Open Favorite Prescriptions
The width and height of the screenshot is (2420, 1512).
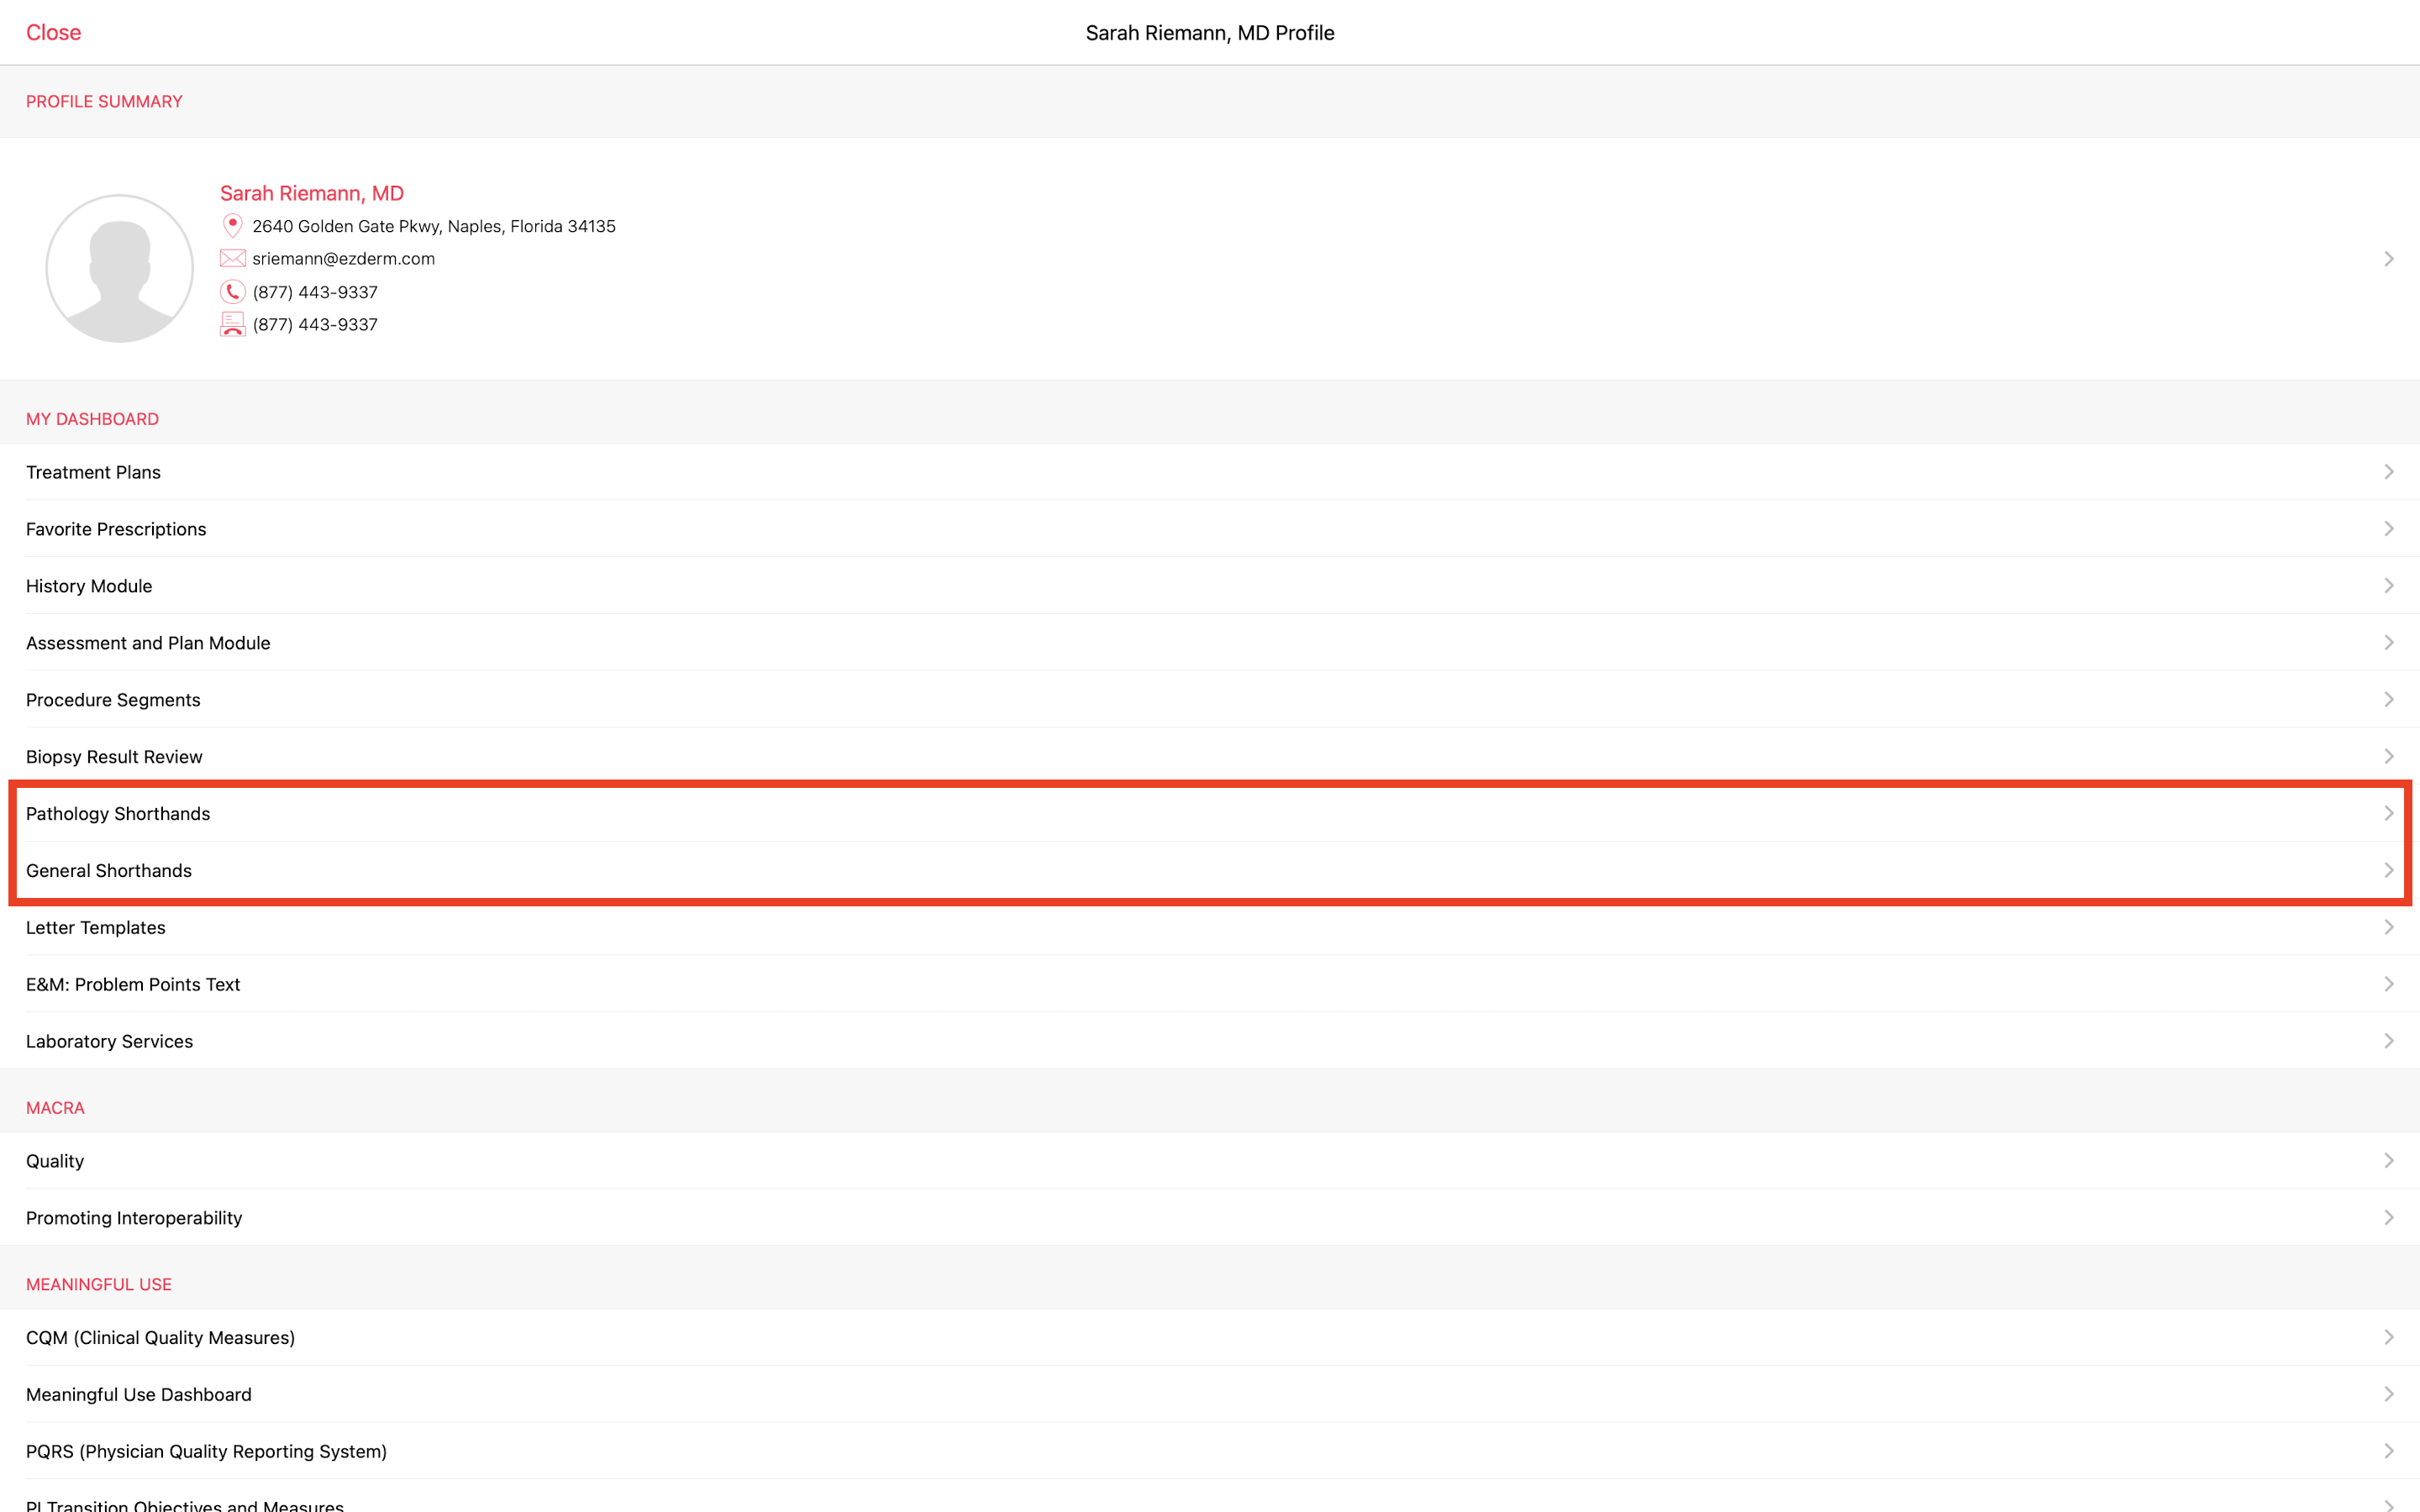click(x=1210, y=529)
